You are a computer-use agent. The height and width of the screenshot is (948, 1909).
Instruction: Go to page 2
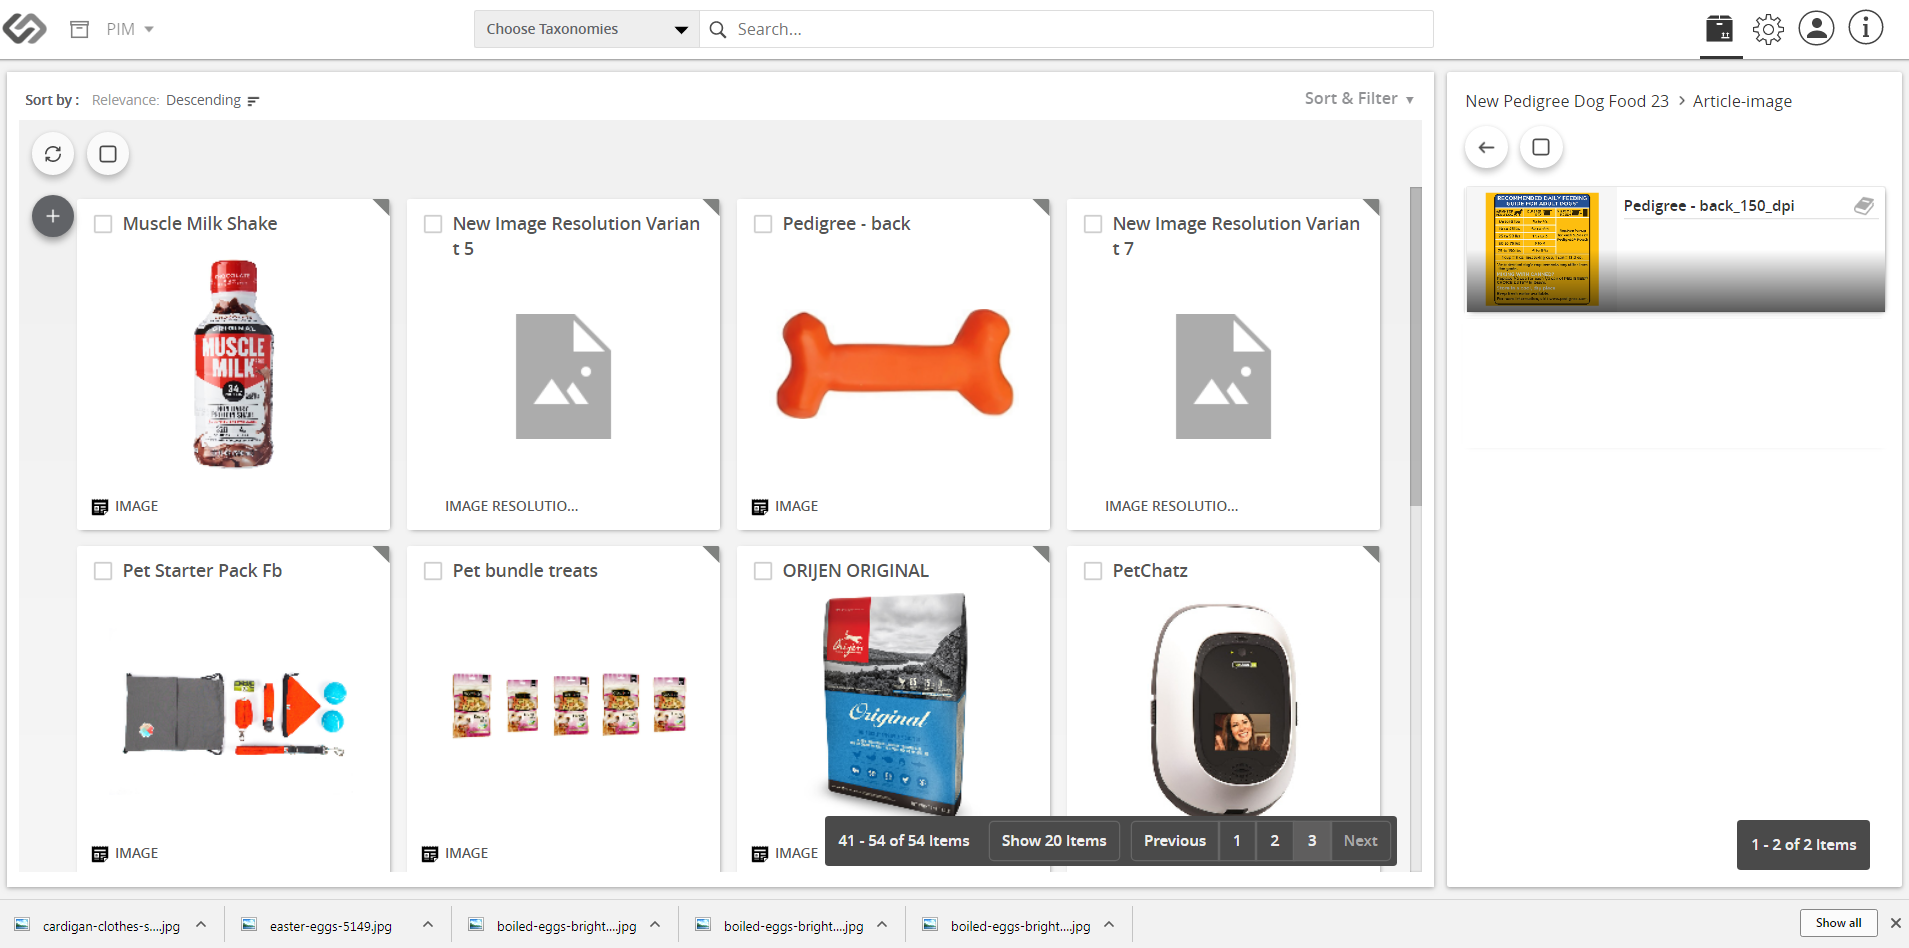pyautogui.click(x=1275, y=841)
